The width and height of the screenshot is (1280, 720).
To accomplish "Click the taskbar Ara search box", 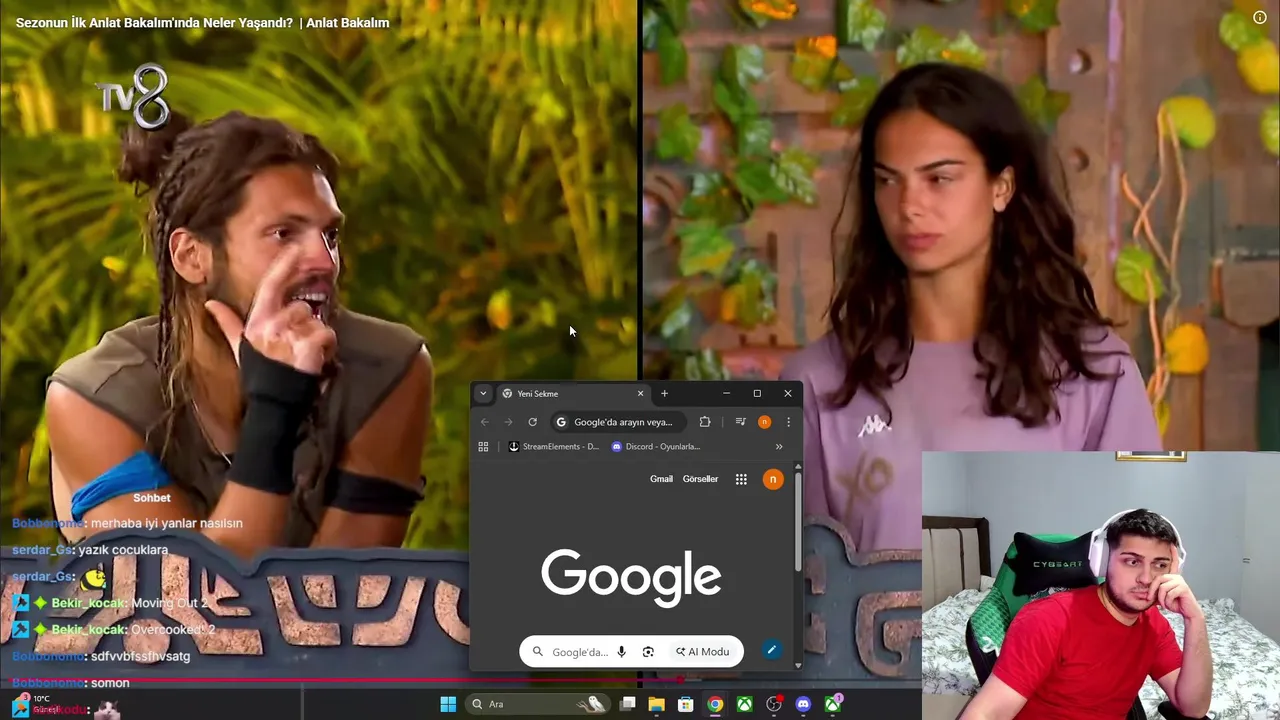I will [x=538, y=704].
